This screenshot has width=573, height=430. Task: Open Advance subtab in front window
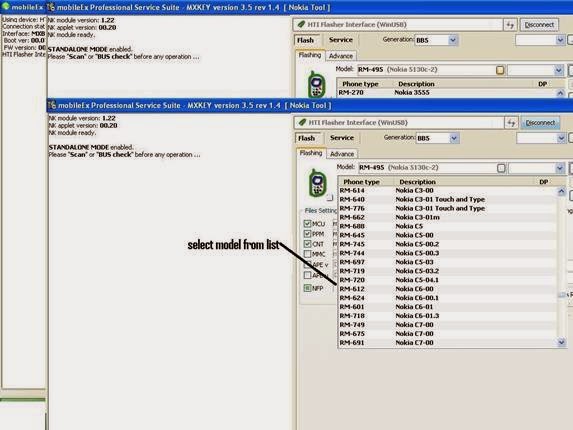342,154
